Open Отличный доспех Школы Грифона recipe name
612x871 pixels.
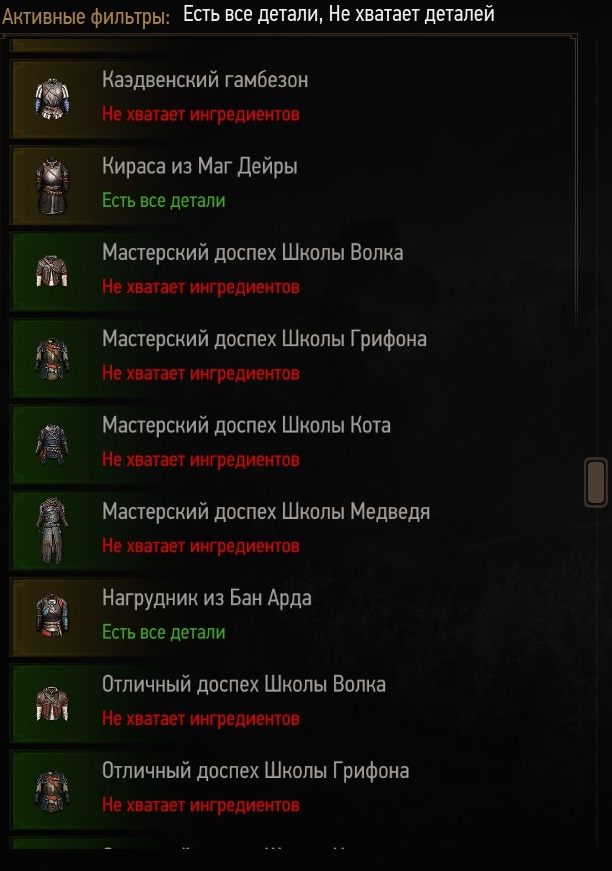coord(255,771)
